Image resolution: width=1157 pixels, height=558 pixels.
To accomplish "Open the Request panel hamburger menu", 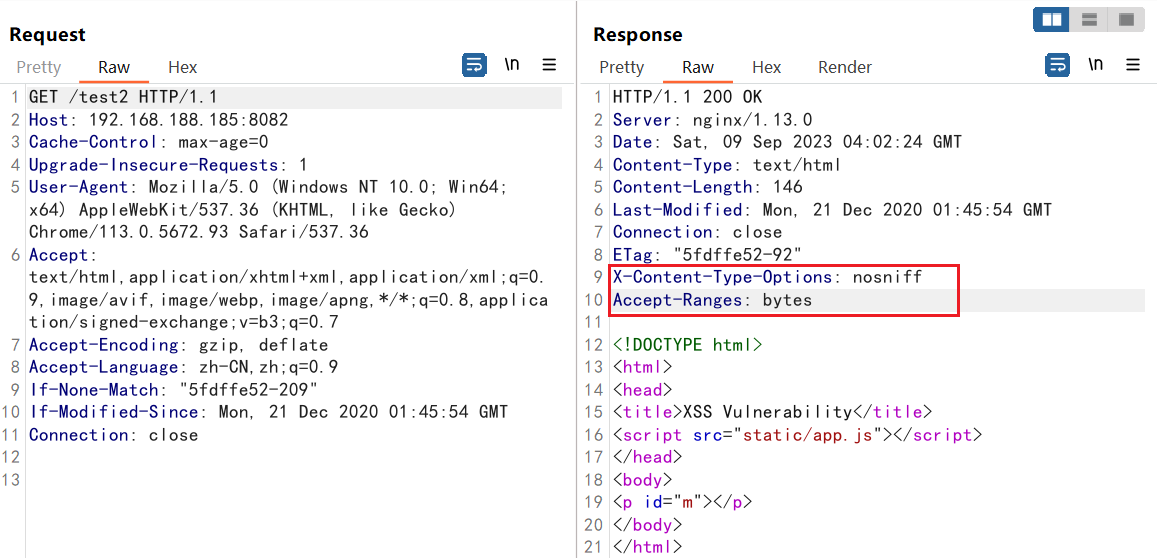I will (x=549, y=65).
